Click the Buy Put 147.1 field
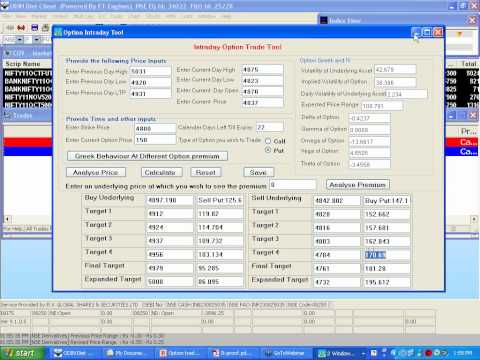 click(x=387, y=200)
